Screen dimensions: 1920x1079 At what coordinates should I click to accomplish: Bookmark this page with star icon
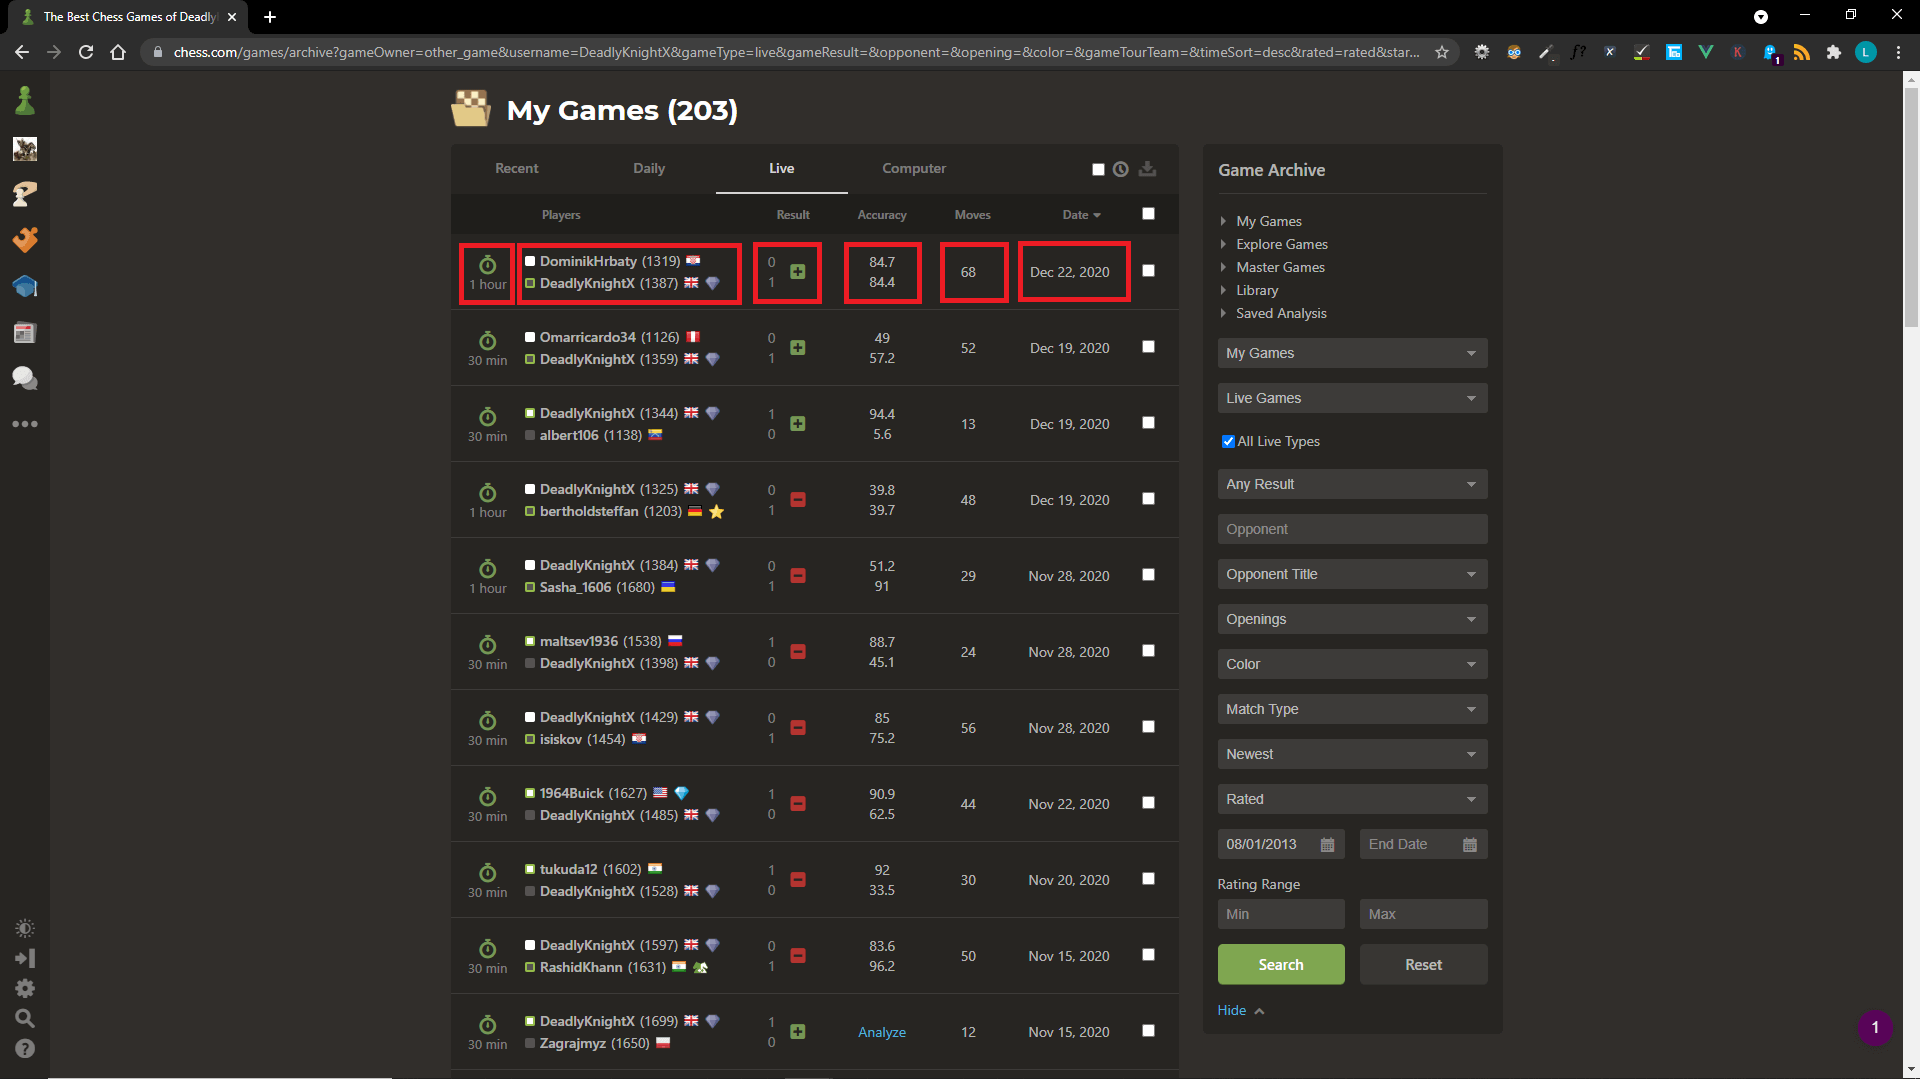[x=1441, y=52]
